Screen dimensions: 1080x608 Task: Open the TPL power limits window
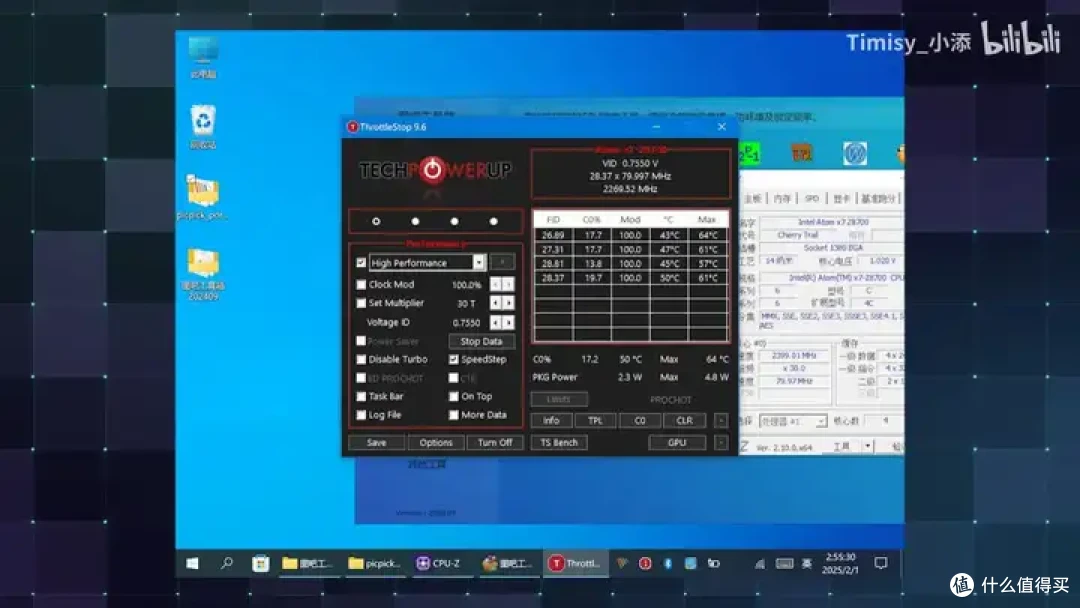point(595,421)
